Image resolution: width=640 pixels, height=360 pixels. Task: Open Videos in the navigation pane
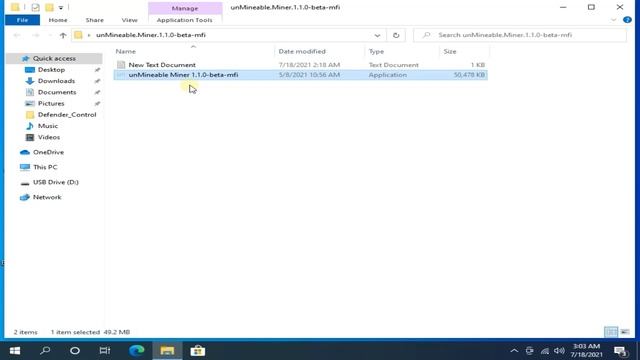[x=49, y=137]
